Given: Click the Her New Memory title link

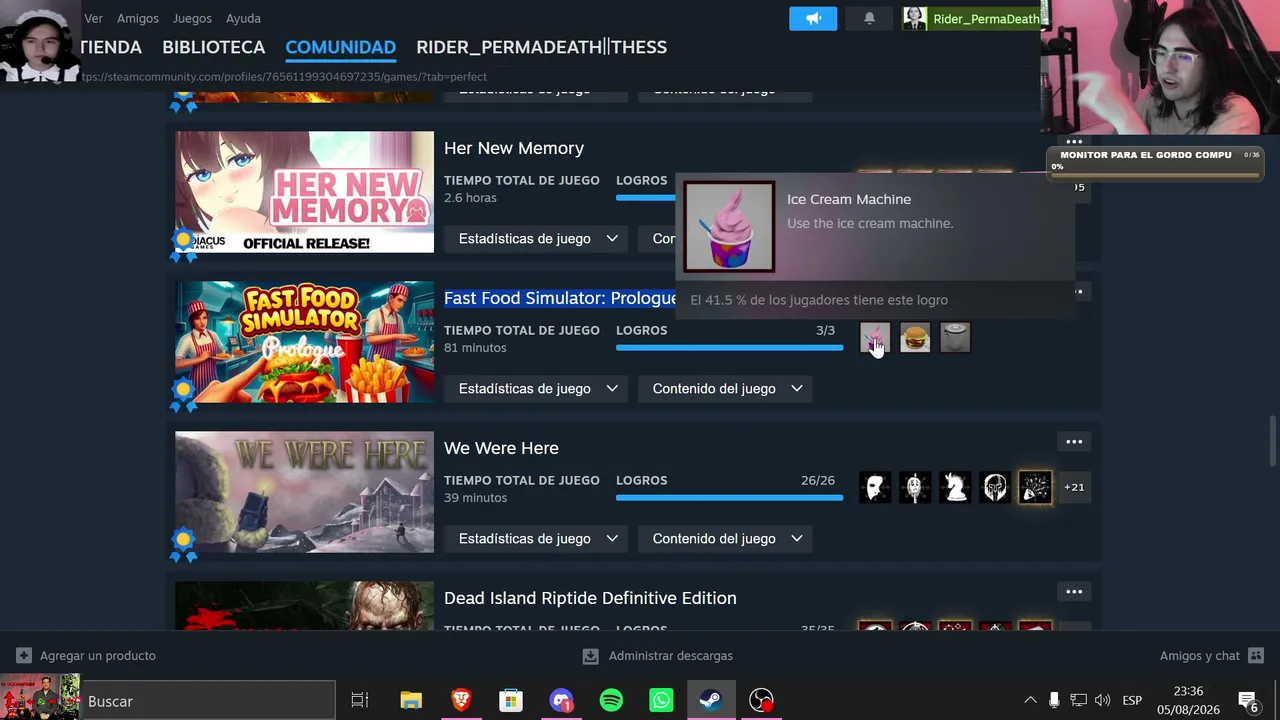Looking at the screenshot, I should [x=514, y=148].
